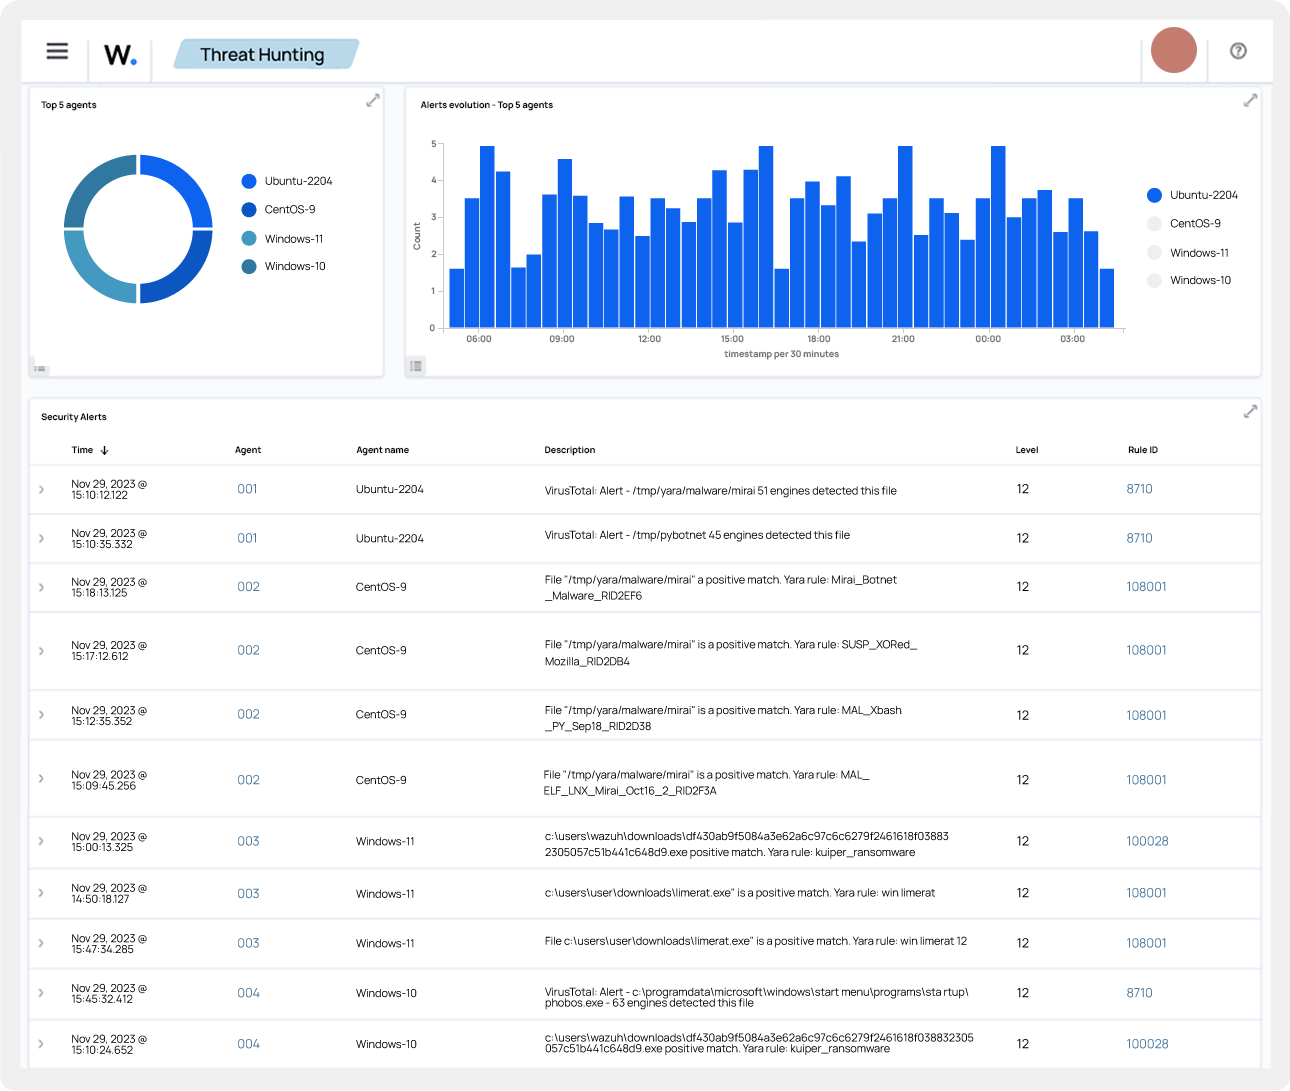Open rule 8710 details link
Screen dimensions: 1290x1091
tap(1139, 489)
